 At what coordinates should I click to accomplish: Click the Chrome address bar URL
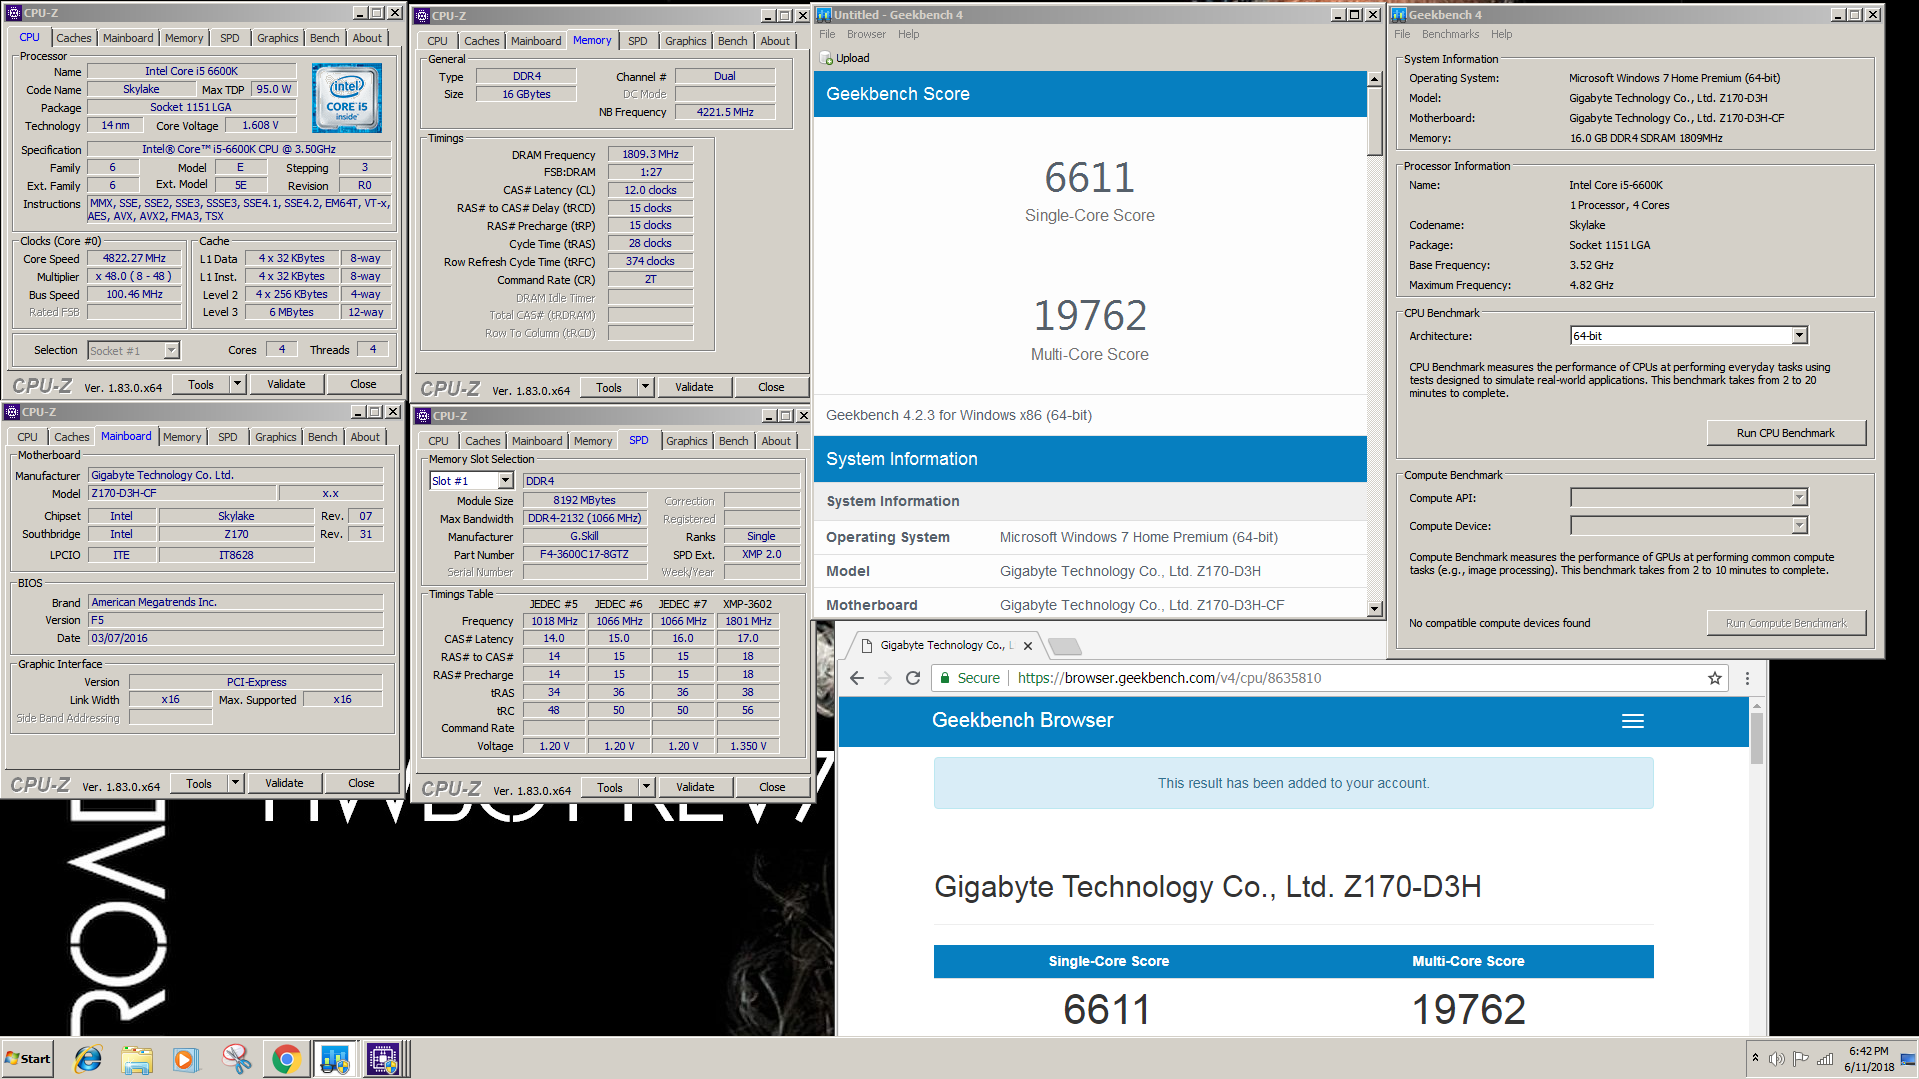[1169, 678]
